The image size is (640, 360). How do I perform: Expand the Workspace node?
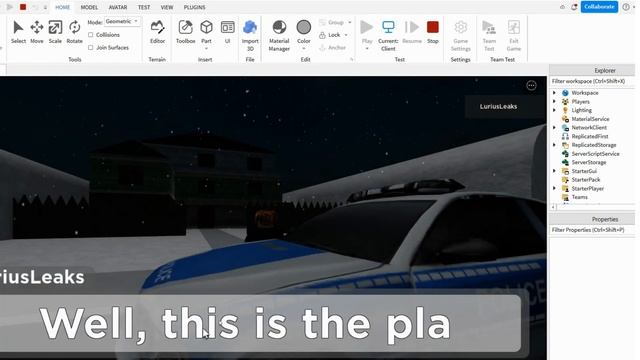[x=554, y=93]
